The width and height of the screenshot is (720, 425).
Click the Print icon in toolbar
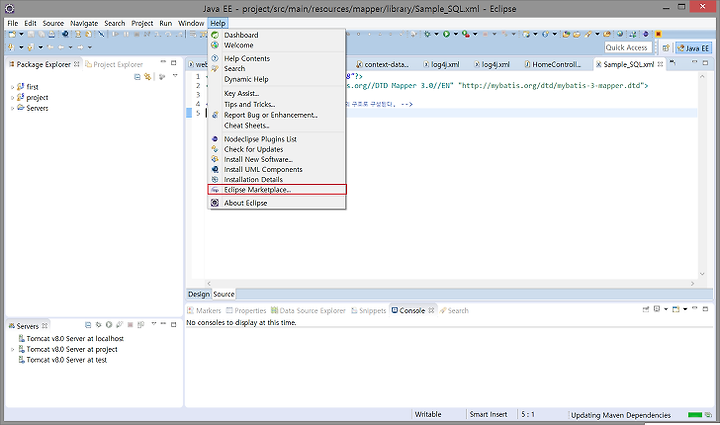51,34
